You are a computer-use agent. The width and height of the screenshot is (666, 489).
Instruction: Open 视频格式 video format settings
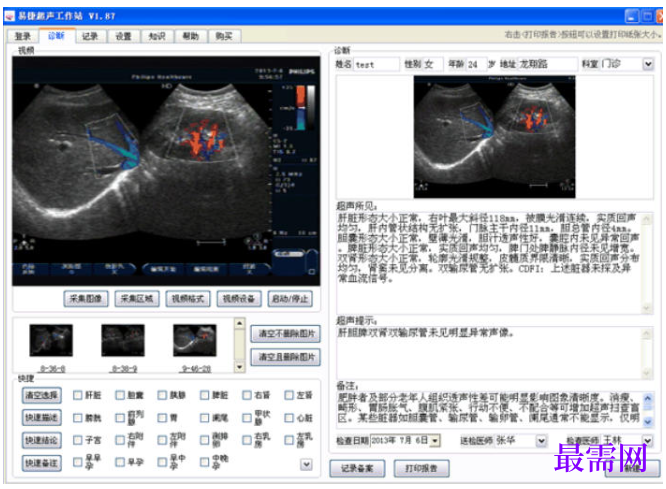(x=188, y=299)
